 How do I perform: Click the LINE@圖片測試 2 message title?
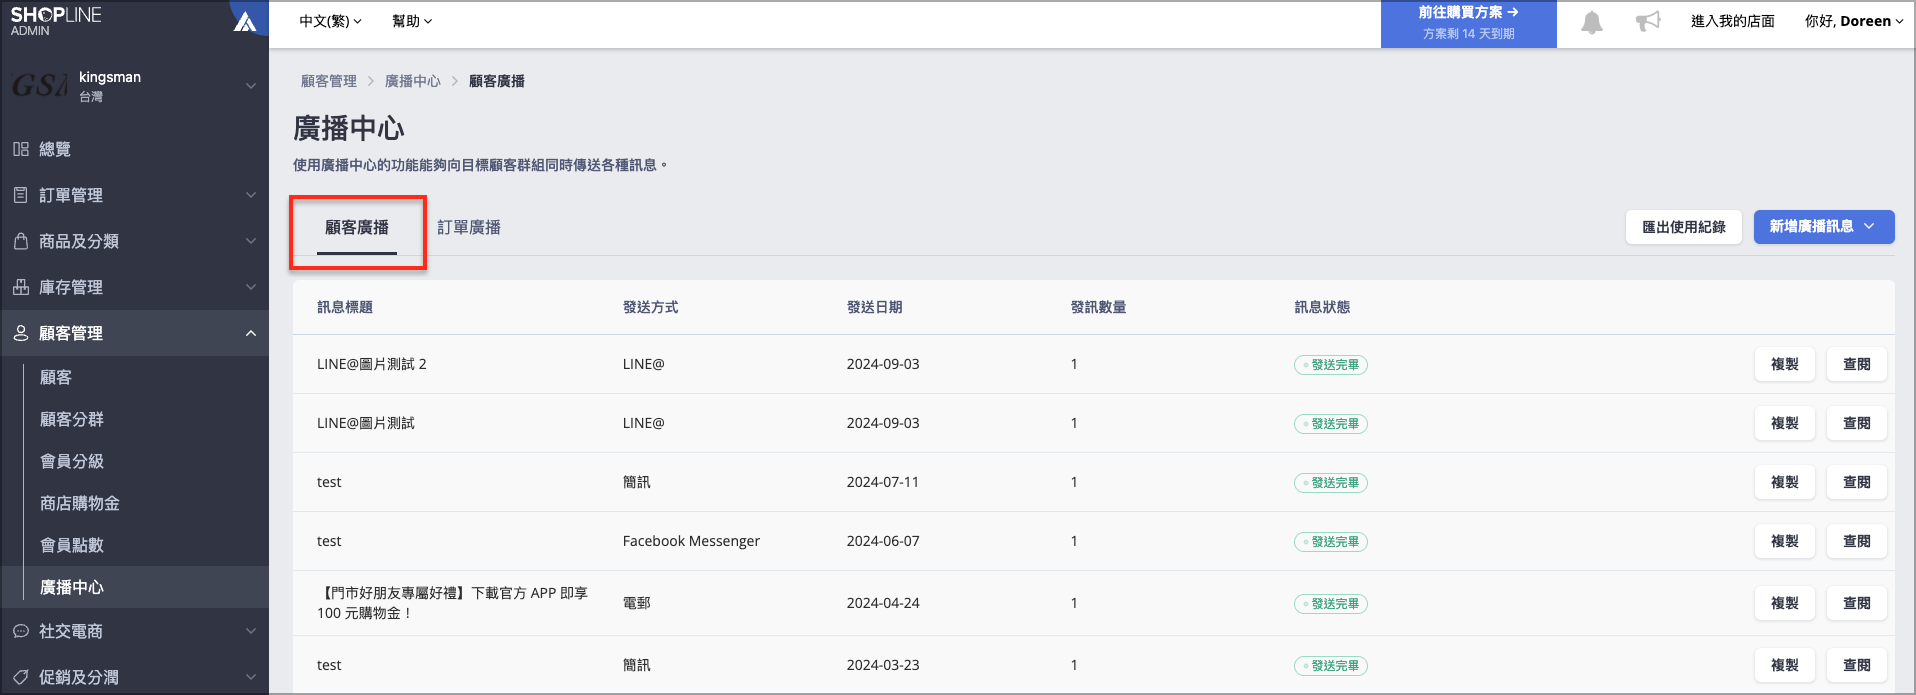click(372, 364)
